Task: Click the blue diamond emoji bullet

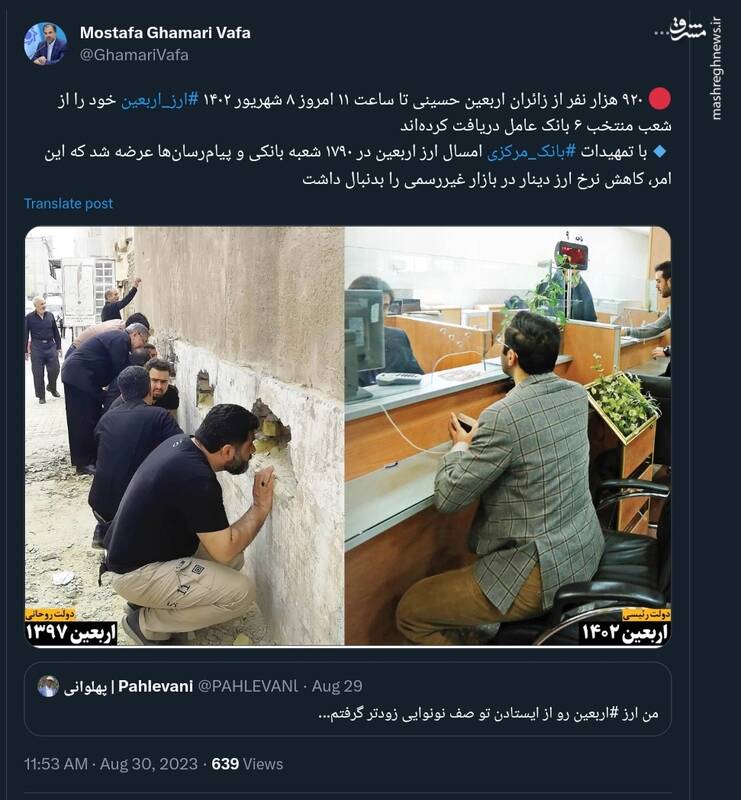Action: [660, 152]
